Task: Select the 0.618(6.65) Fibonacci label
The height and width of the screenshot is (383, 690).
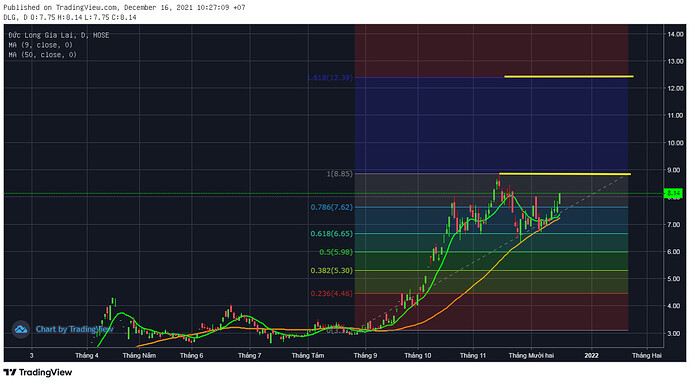Action: pos(331,233)
